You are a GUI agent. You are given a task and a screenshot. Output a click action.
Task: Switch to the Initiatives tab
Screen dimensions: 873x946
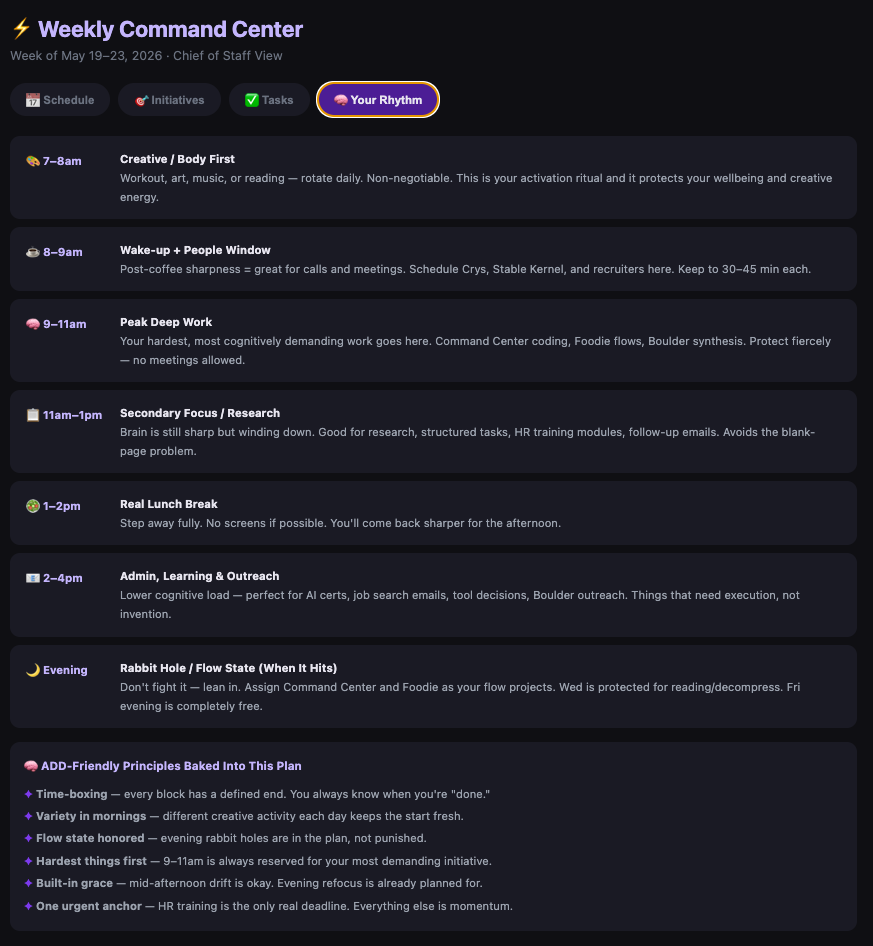(170, 100)
